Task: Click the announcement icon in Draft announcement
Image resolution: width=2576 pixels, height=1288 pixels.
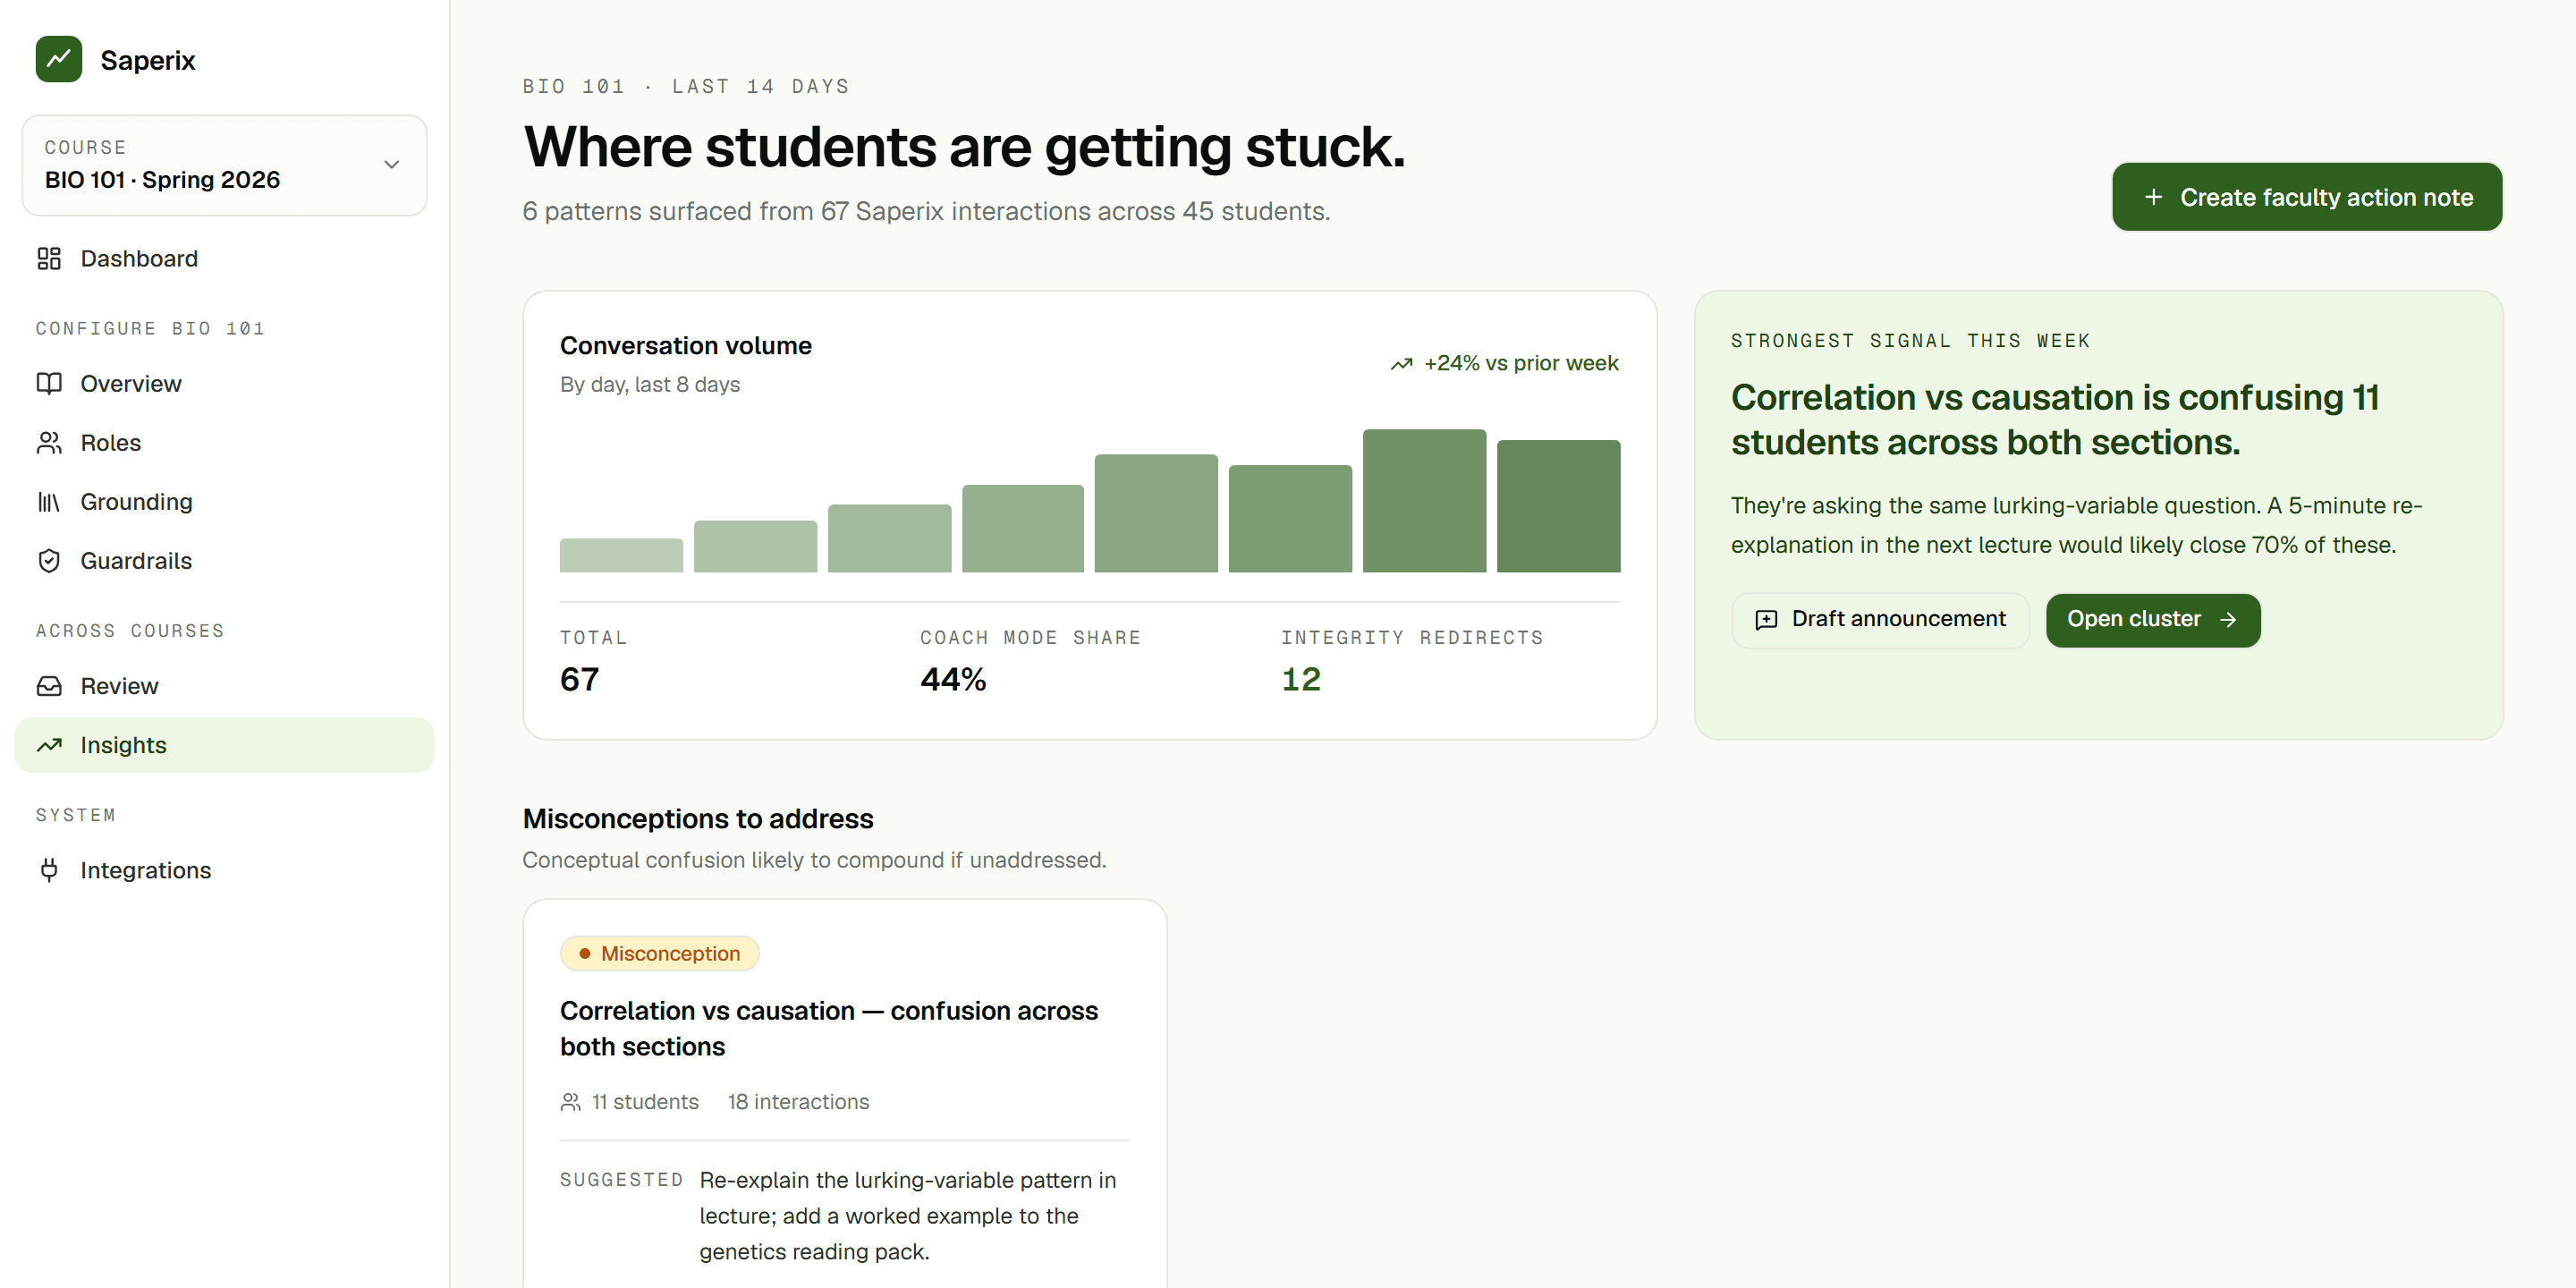Action: coord(1767,620)
